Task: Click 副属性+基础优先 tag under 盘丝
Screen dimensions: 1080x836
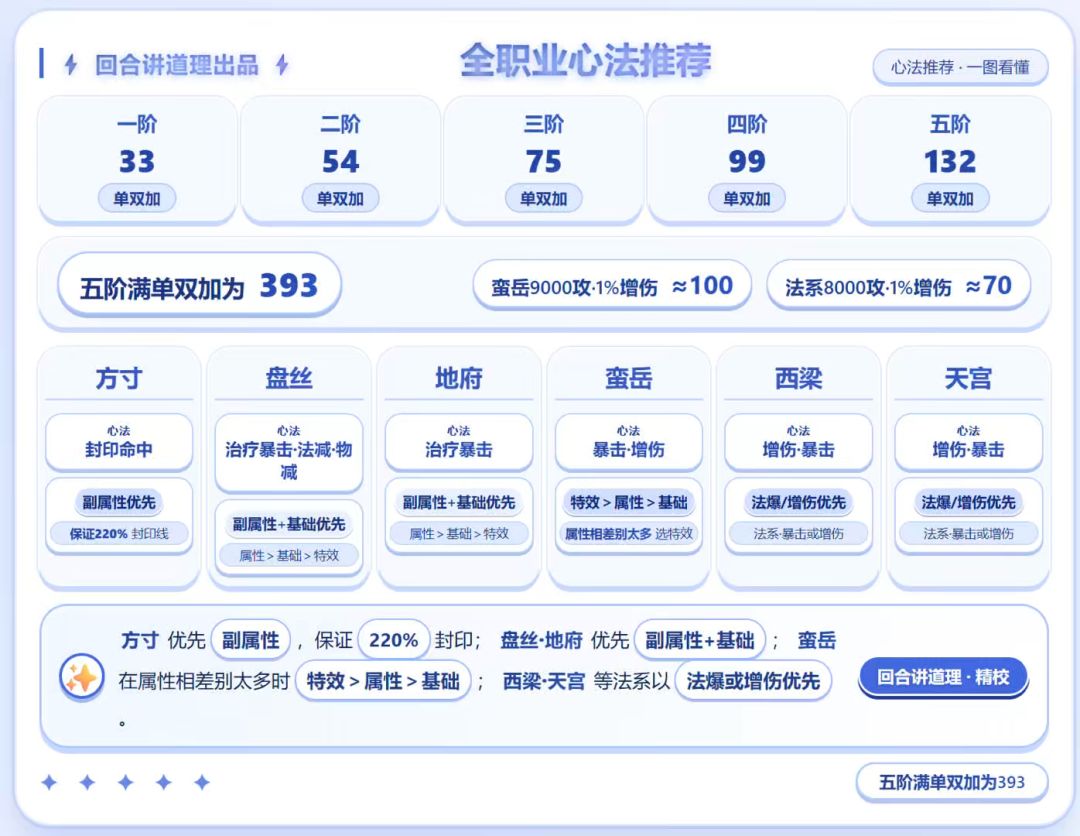Action: (x=289, y=525)
